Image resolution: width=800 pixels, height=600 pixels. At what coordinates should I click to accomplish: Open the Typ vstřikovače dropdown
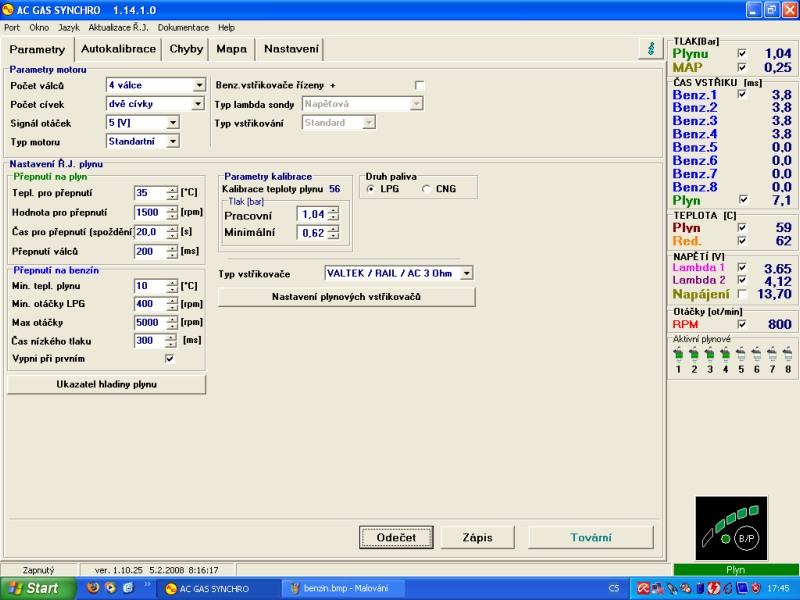466,273
